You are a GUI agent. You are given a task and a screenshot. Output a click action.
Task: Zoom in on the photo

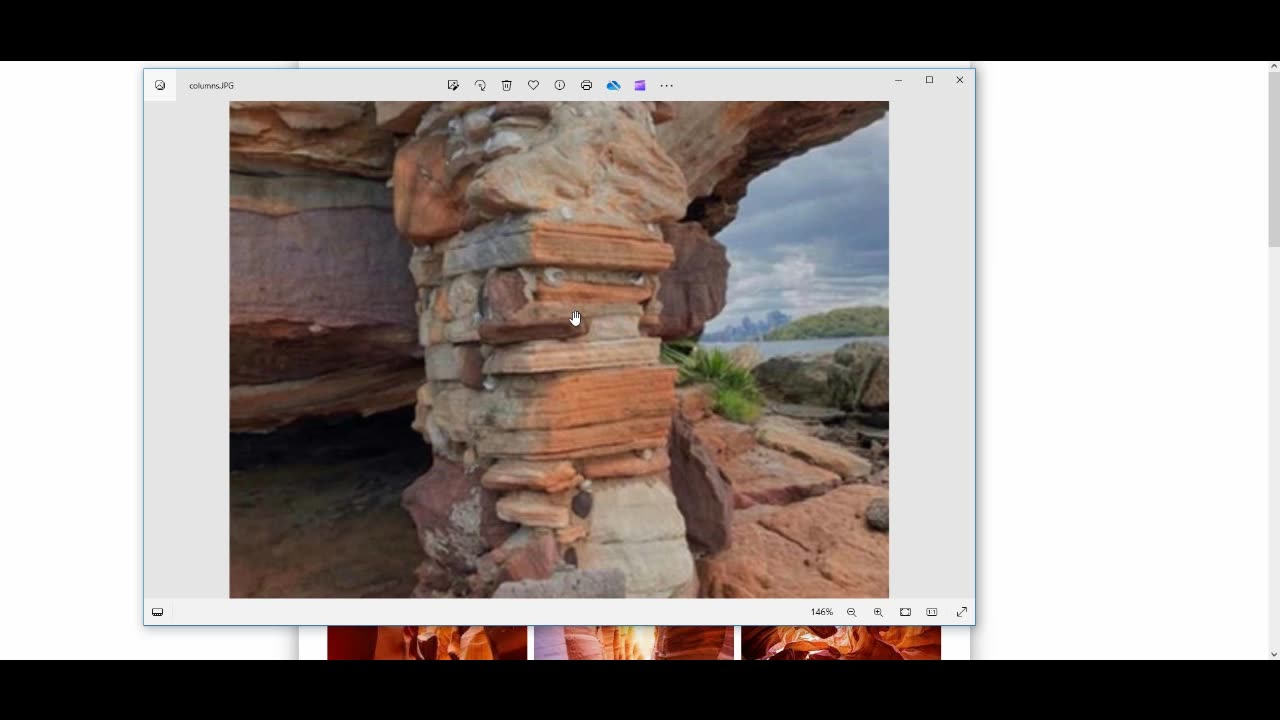pyautogui.click(x=878, y=612)
